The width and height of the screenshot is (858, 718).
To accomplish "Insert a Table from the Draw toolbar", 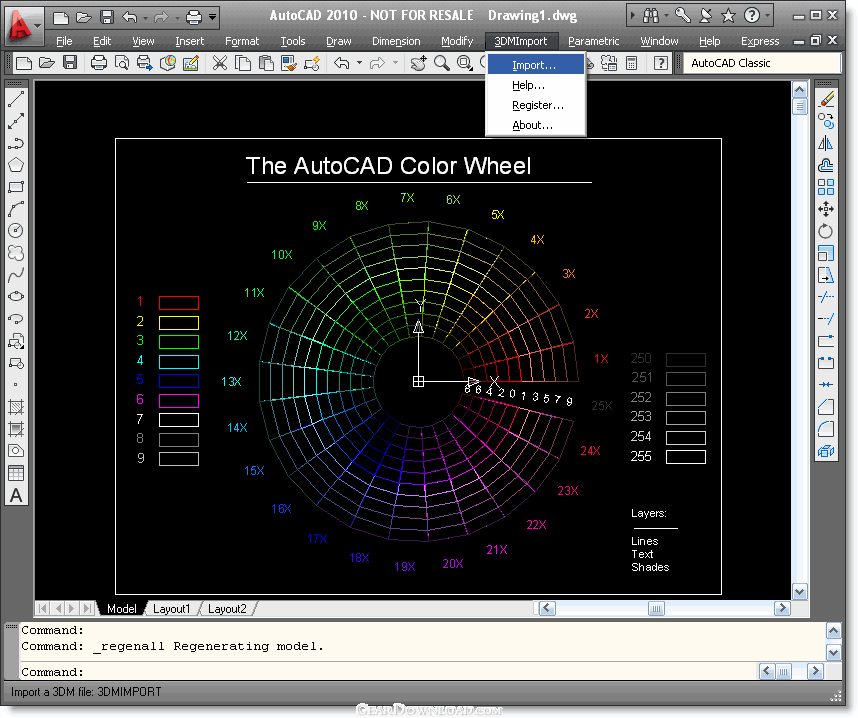I will [16, 473].
